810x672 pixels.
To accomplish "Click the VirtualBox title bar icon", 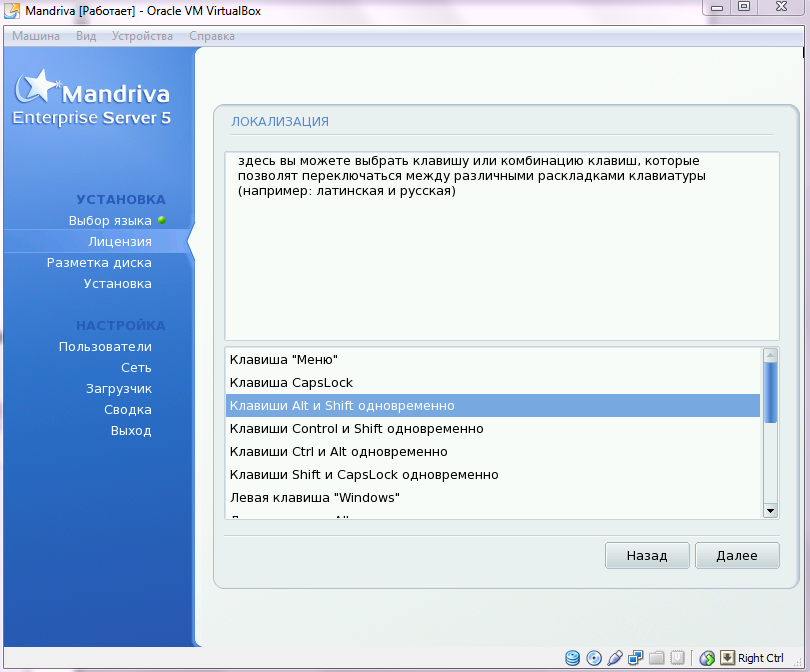I will (12, 10).
